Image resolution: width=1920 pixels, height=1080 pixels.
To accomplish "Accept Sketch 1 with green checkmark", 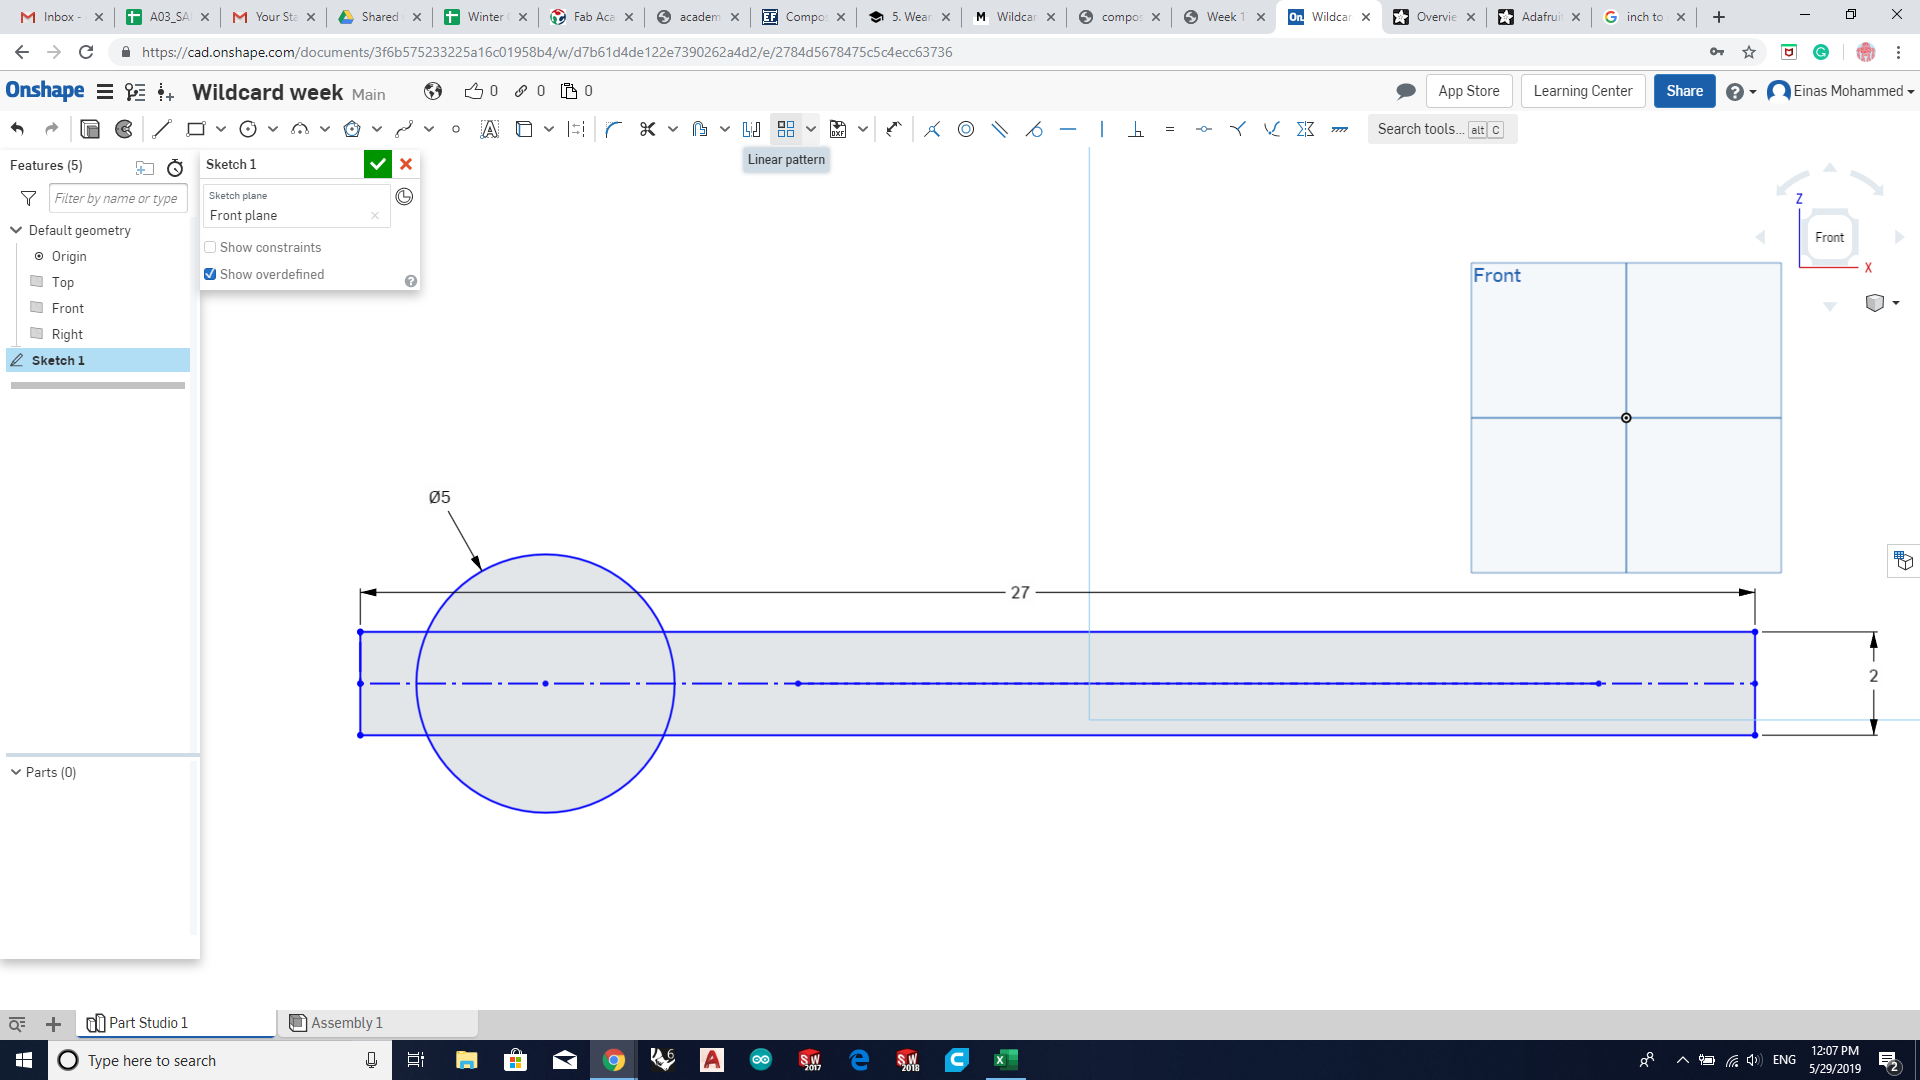I will coord(377,164).
